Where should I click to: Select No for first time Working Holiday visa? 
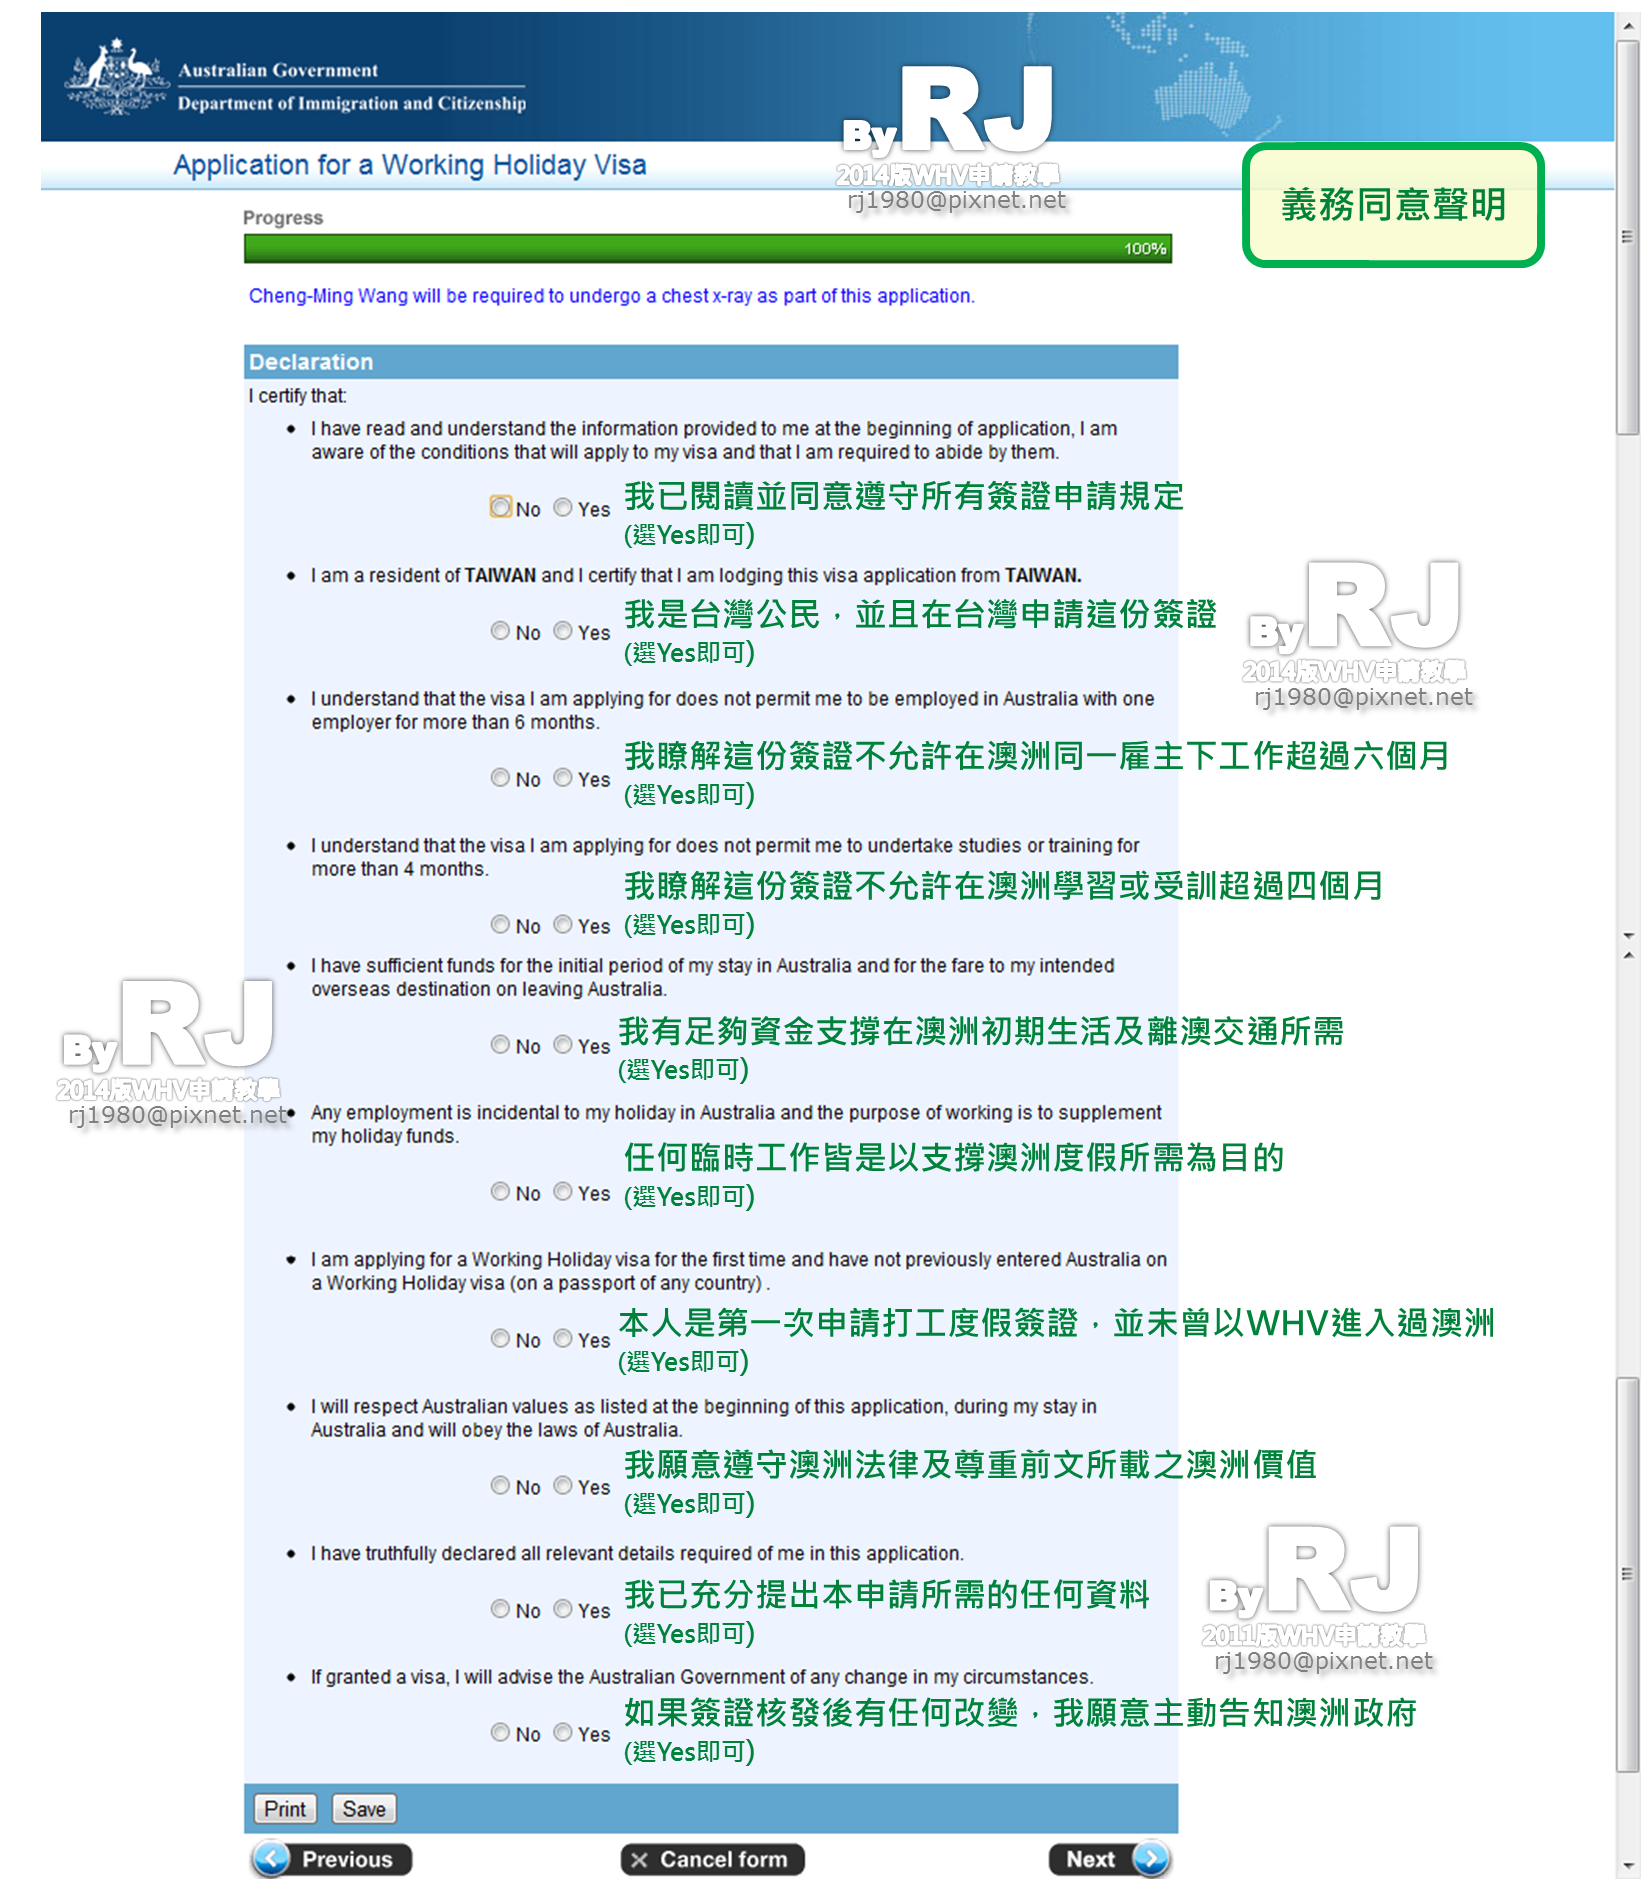coord(500,1338)
